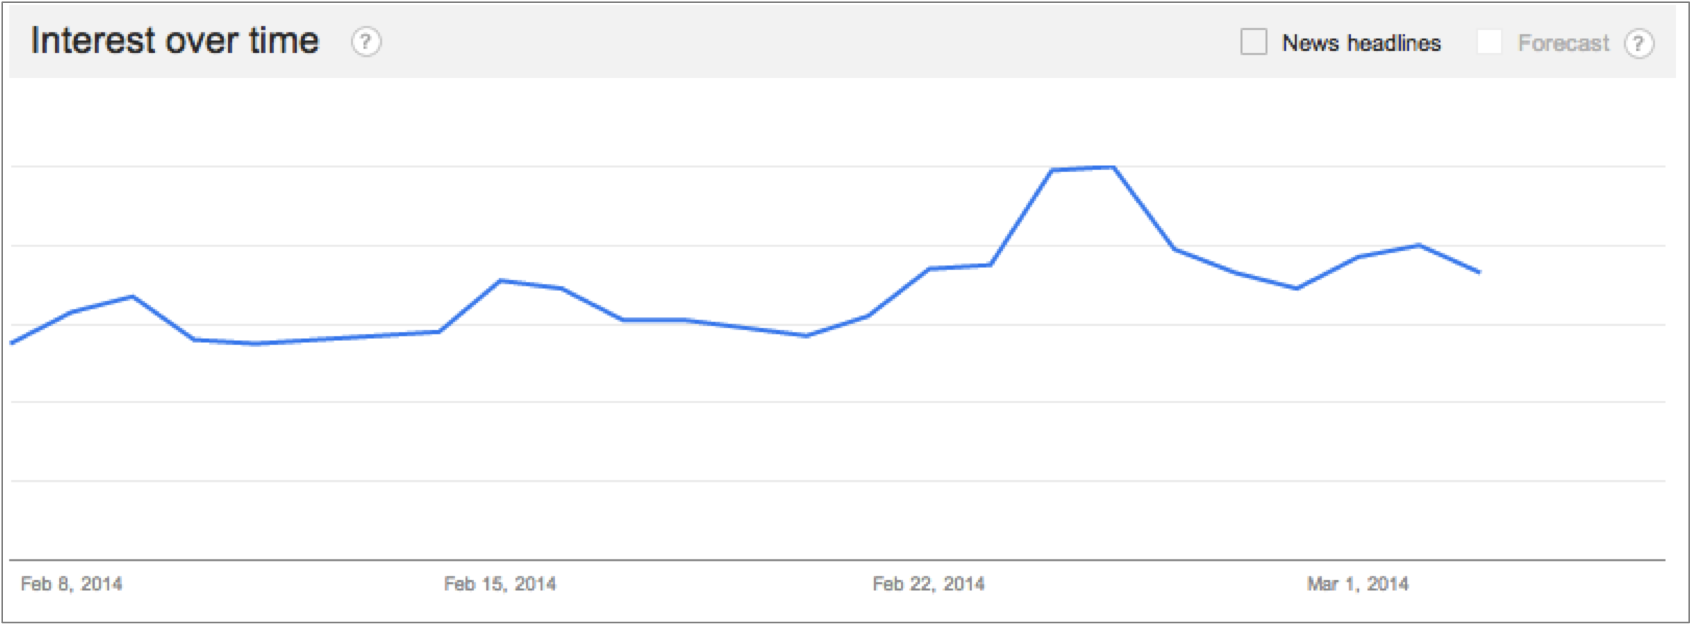
Task: Click trend line point above Mar 1 label
Action: point(1357,257)
